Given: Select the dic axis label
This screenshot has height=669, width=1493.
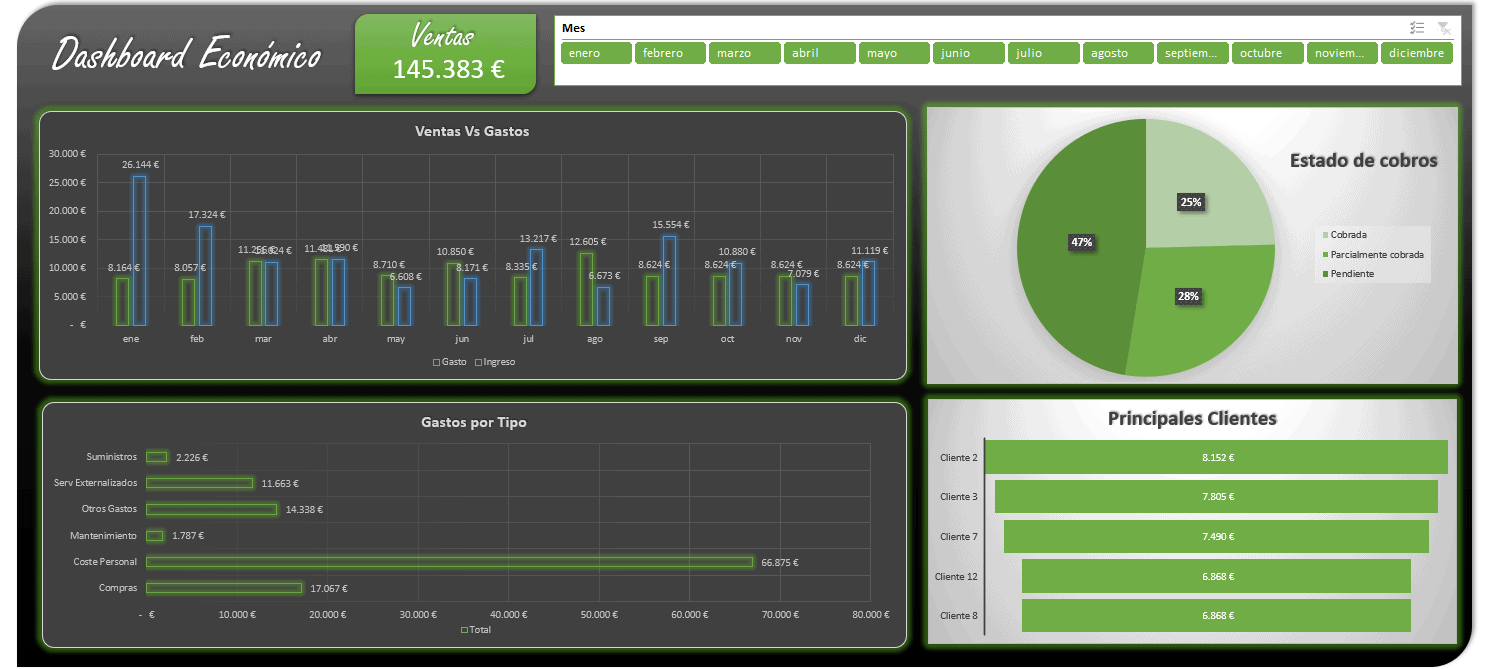Looking at the screenshot, I should pyautogui.click(x=861, y=339).
